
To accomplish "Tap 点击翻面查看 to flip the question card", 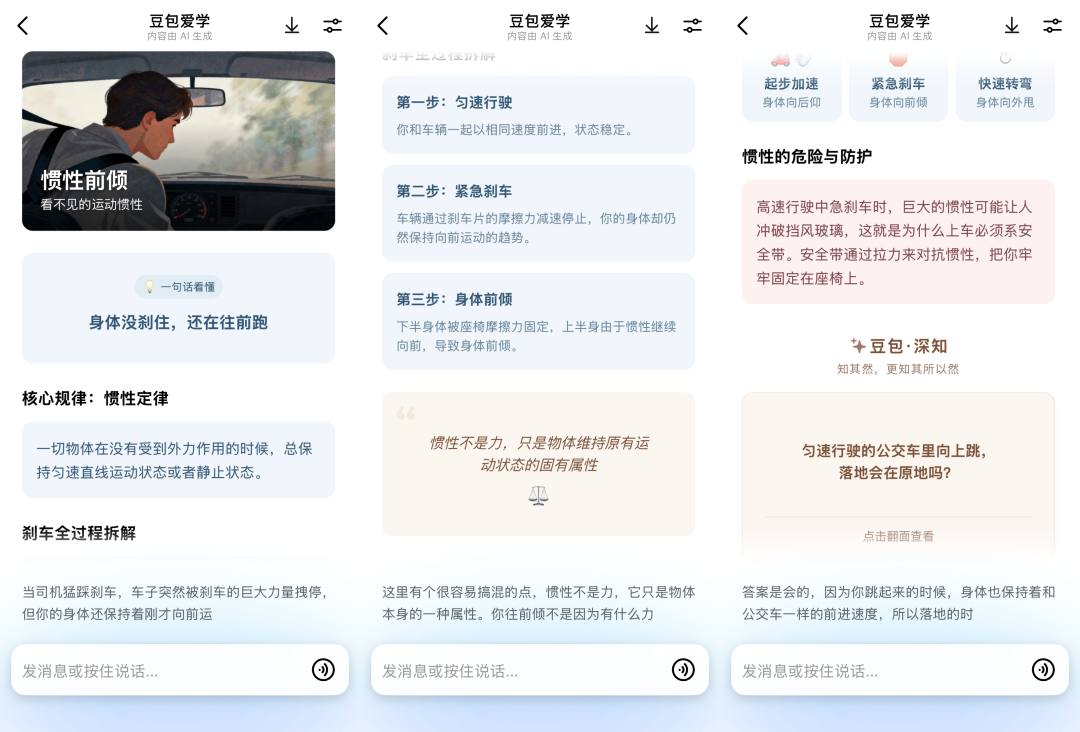I will pyautogui.click(x=898, y=536).
